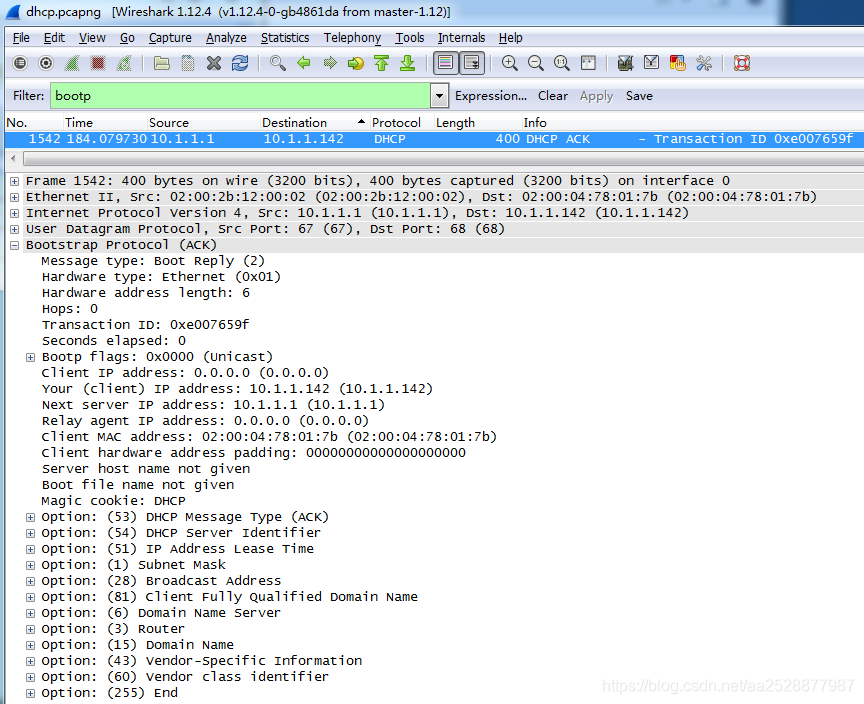Viewport: 864px width, 704px height.
Task: Open the Telephony menu
Action: (352, 37)
